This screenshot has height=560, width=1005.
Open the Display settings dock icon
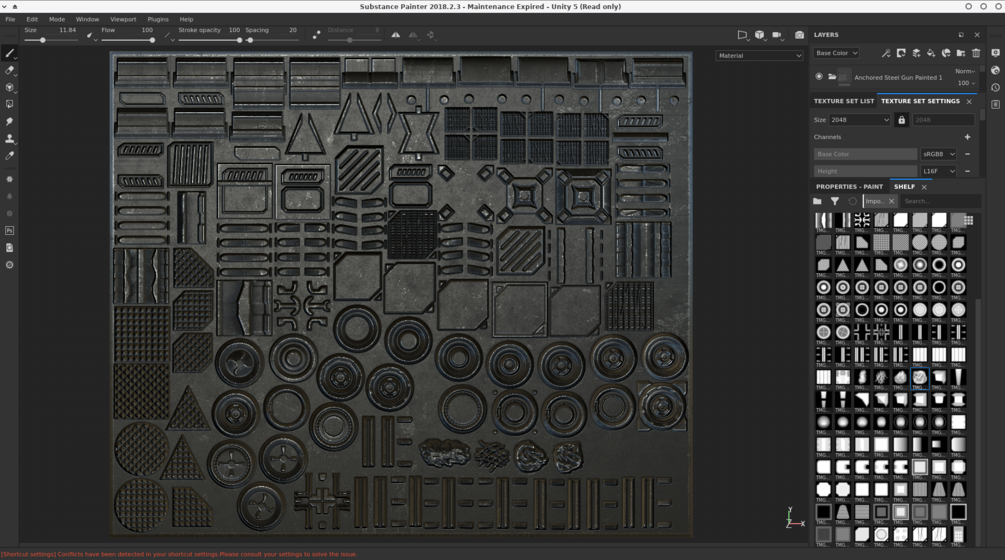[995, 53]
